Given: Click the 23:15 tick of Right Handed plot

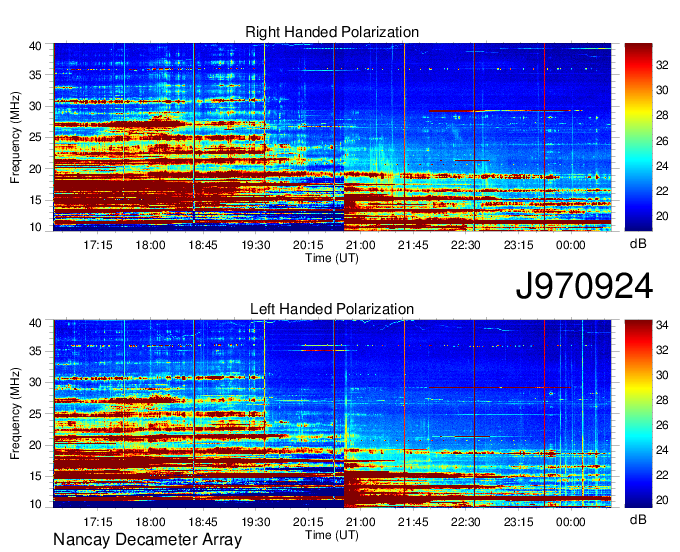Looking at the screenshot, I should click(x=519, y=245).
